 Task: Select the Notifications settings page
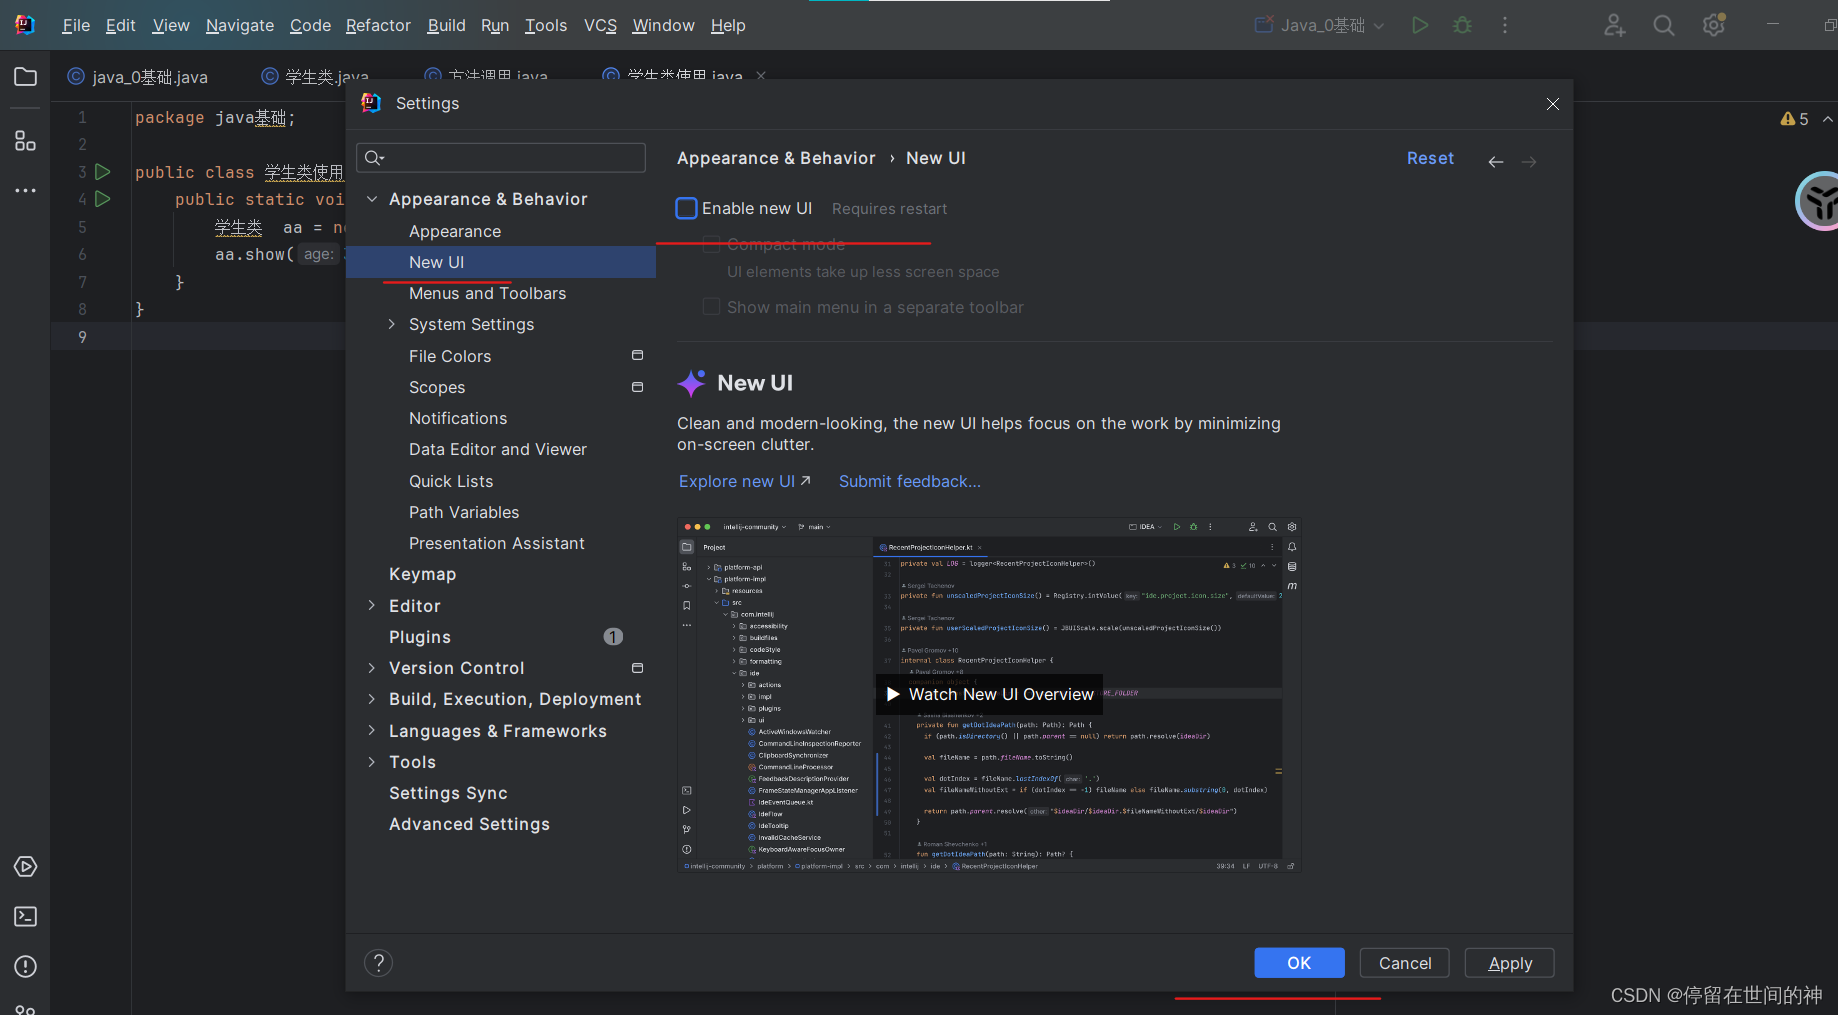click(458, 418)
